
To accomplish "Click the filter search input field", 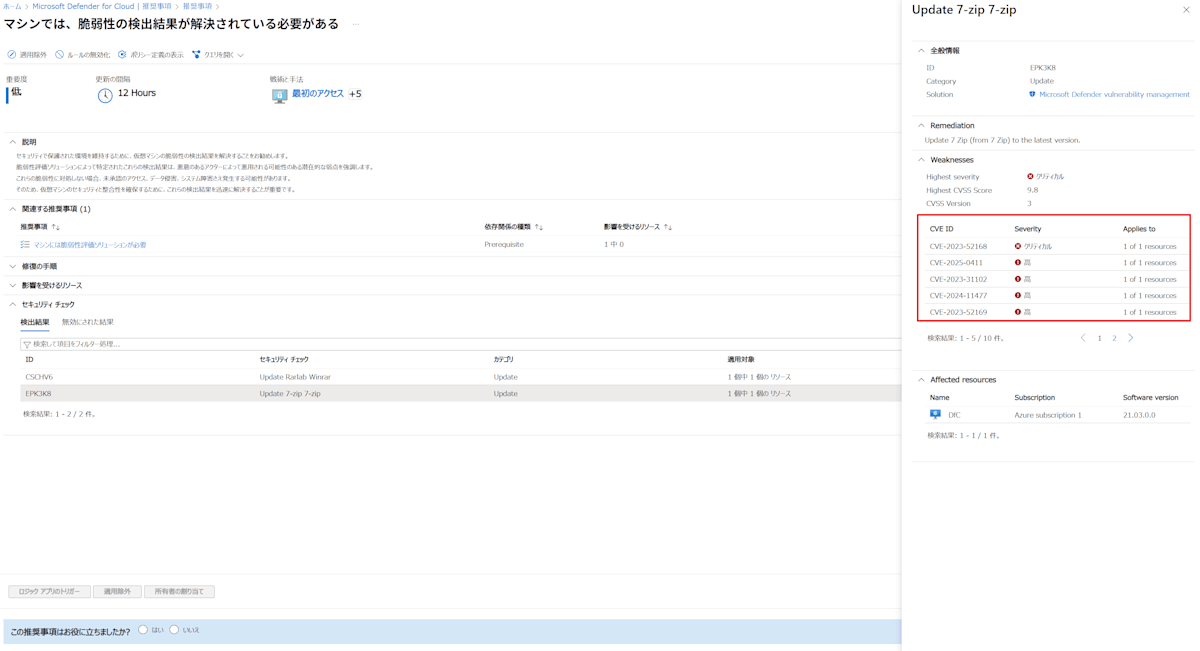I will (x=460, y=344).
